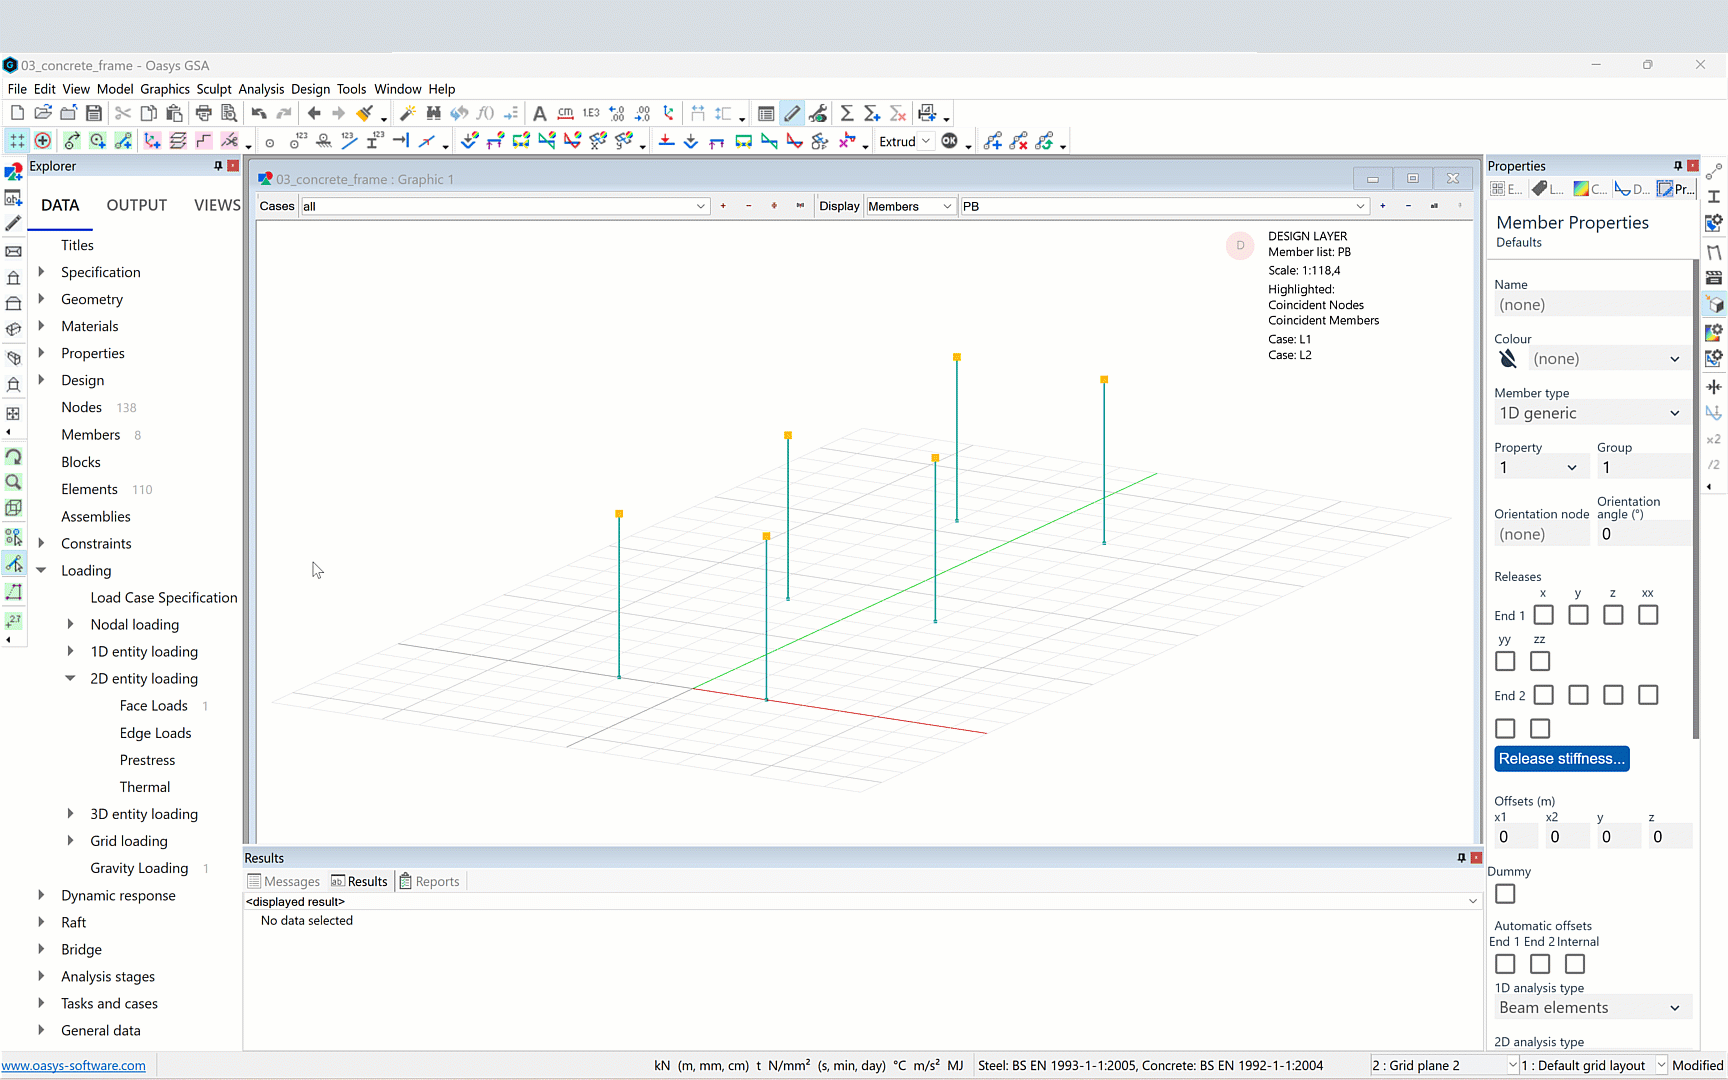The image size is (1728, 1080).
Task: Open the oasys-software.com link
Action: pos(74,1066)
